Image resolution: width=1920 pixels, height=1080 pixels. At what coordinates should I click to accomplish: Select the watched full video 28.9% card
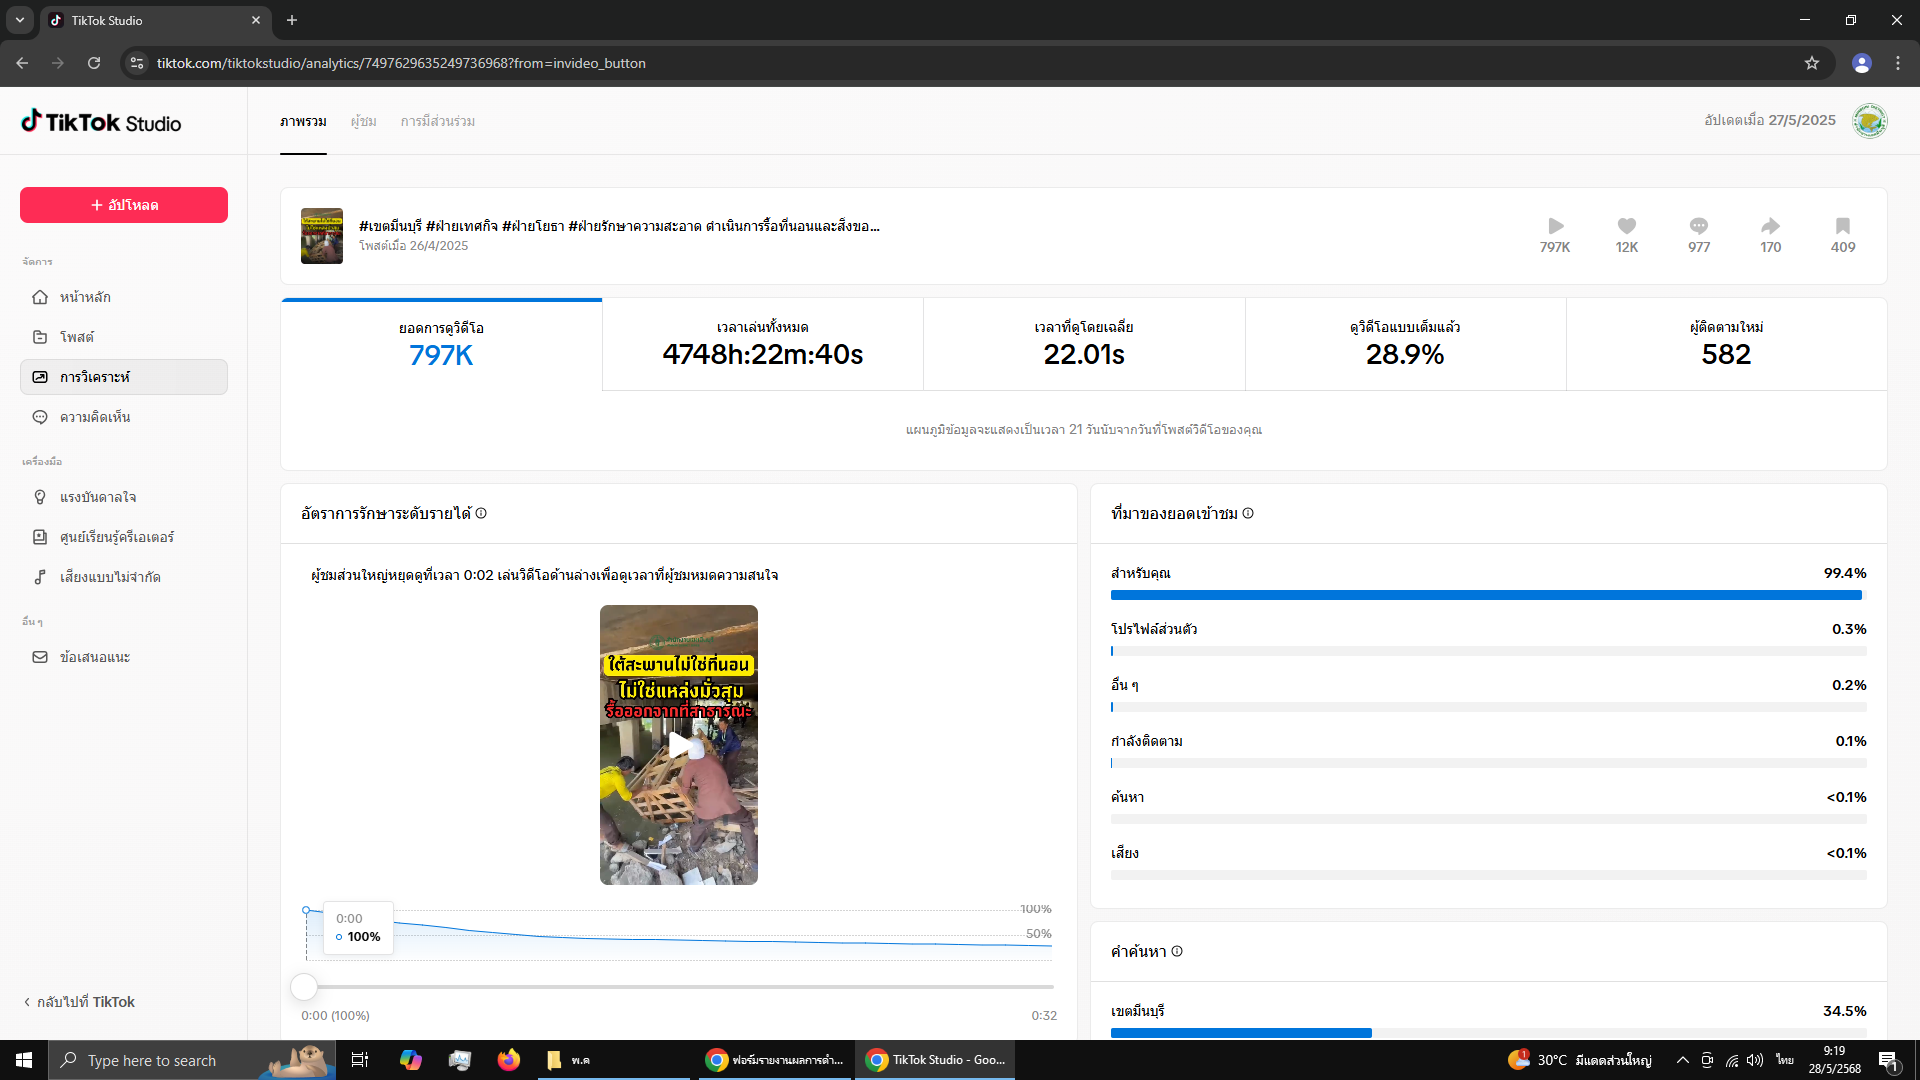pyautogui.click(x=1405, y=344)
